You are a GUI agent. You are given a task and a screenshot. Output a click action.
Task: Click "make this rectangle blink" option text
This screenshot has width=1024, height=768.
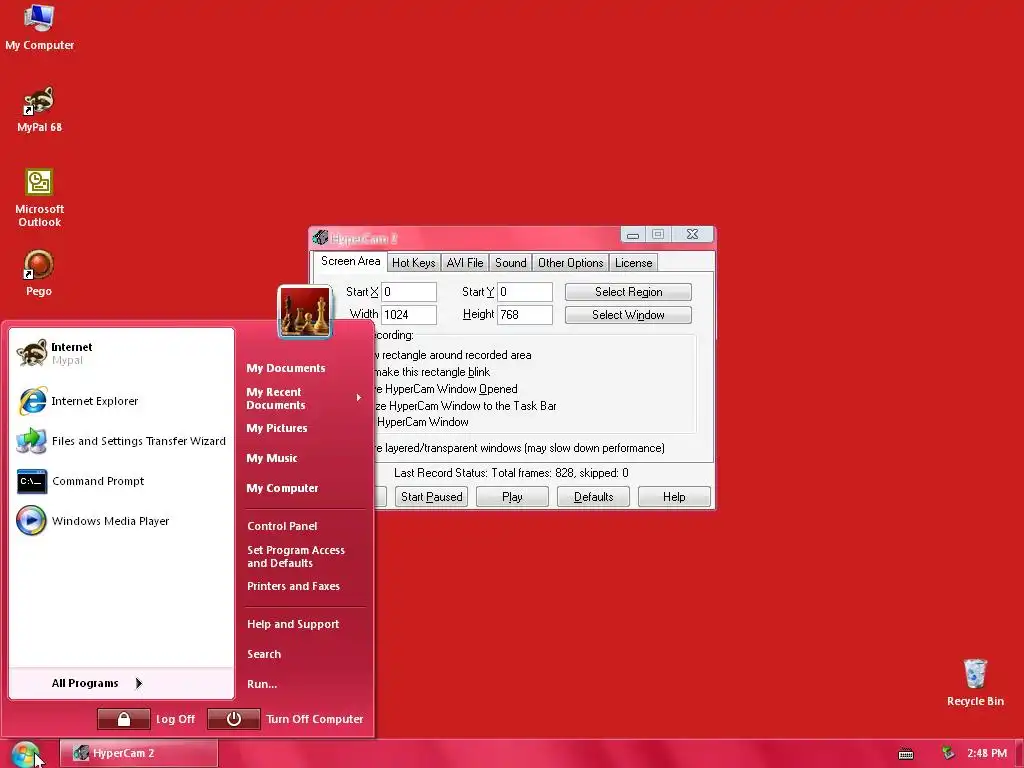tap(432, 372)
